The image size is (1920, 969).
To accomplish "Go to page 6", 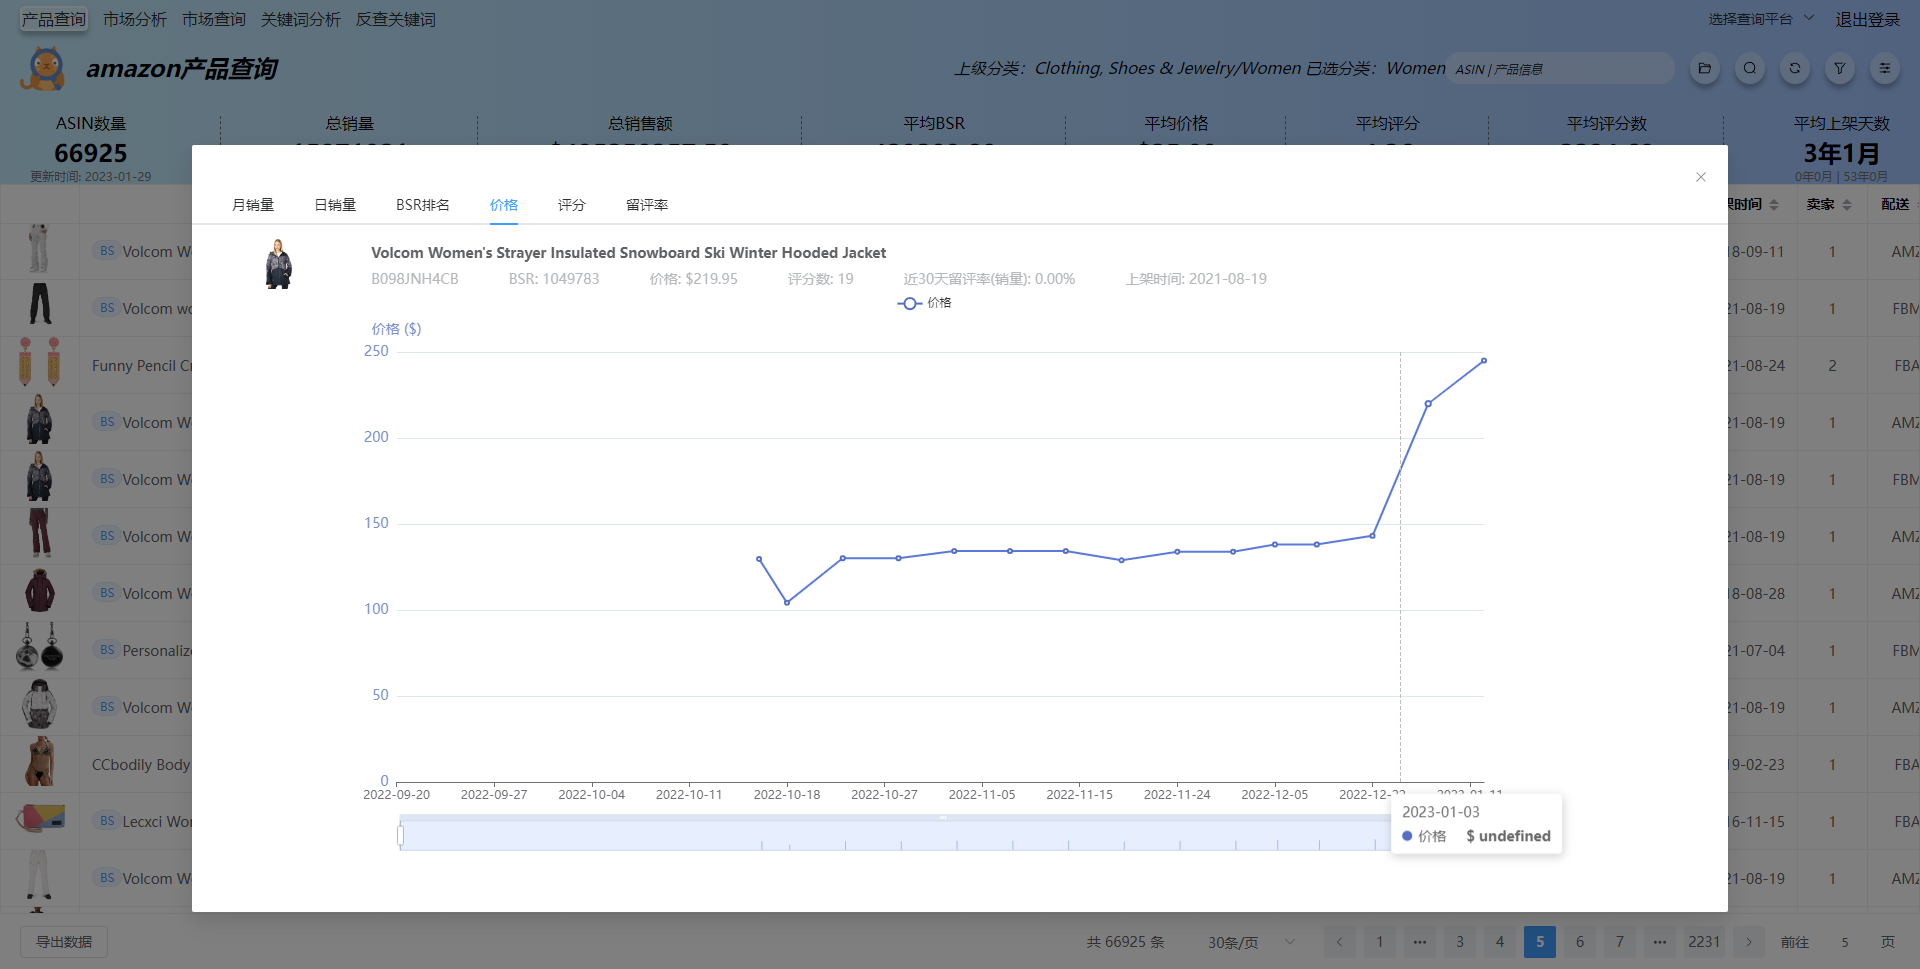I will pyautogui.click(x=1580, y=942).
